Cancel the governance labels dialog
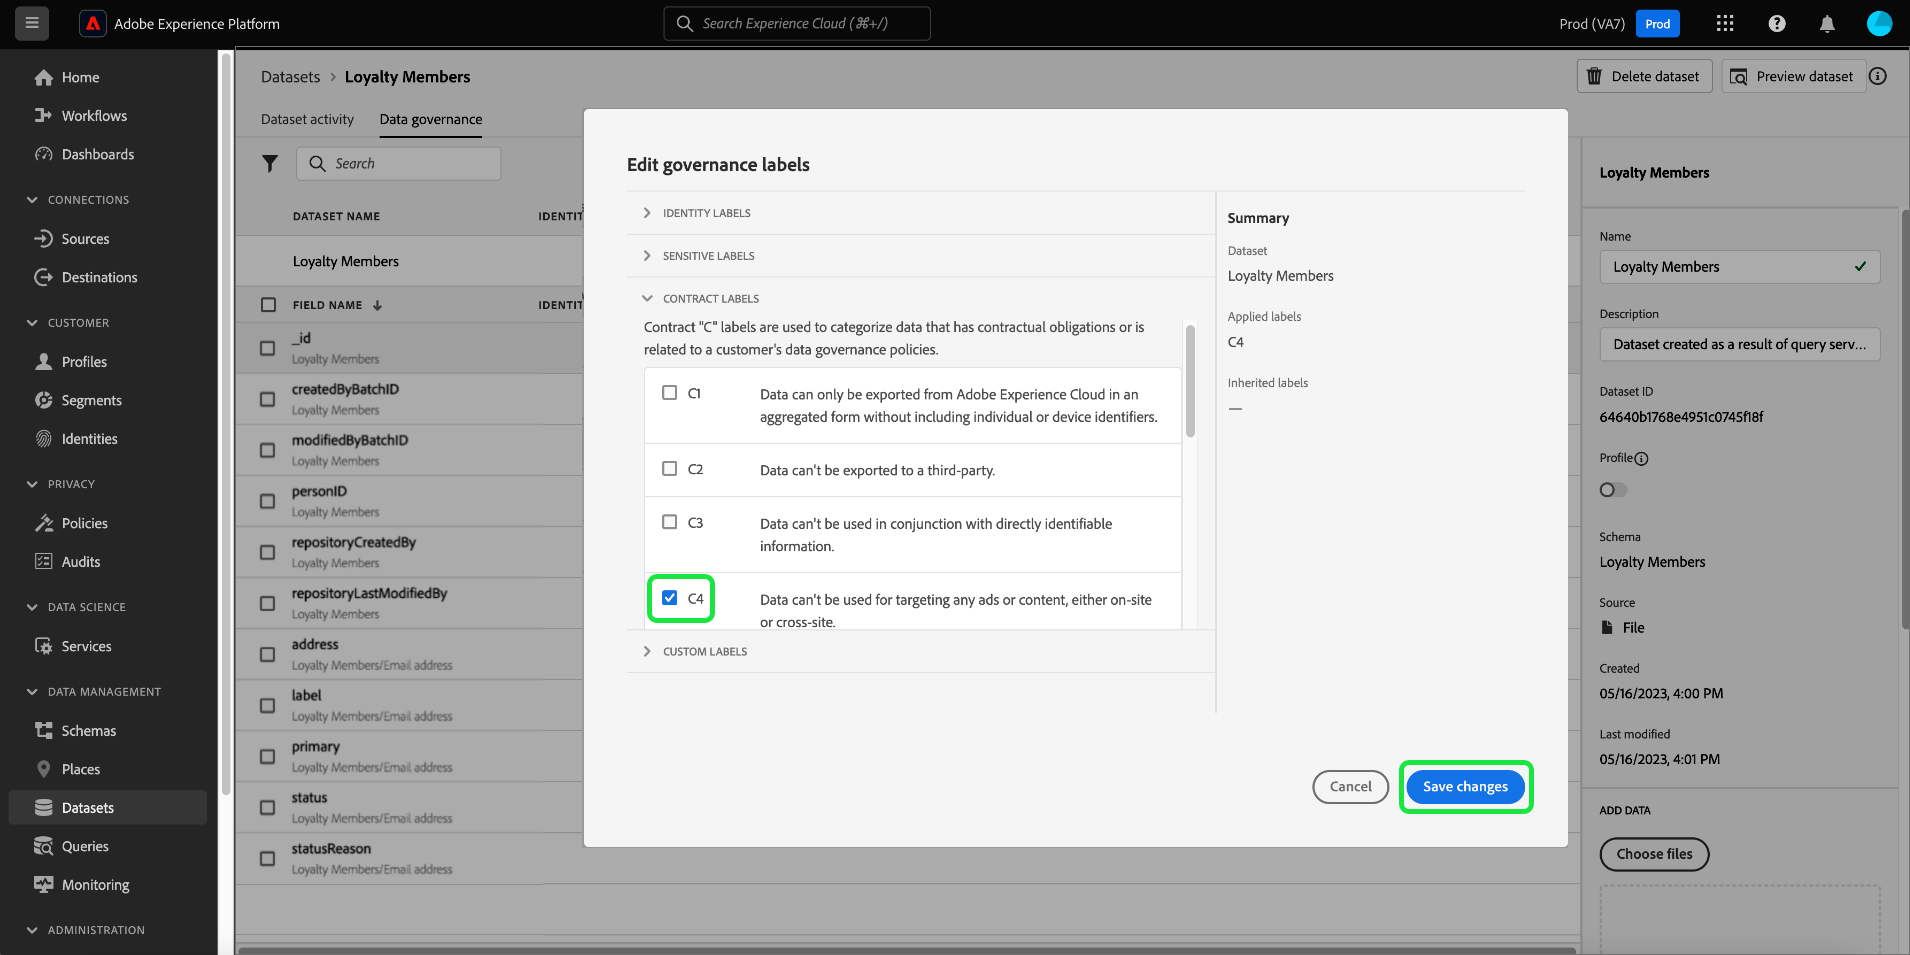1910x955 pixels. click(x=1350, y=787)
